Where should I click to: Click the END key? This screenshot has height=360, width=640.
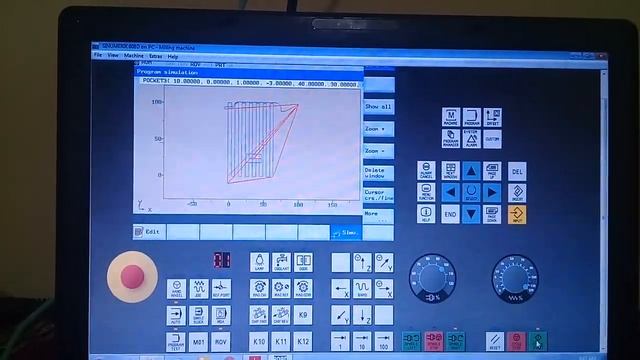click(450, 214)
